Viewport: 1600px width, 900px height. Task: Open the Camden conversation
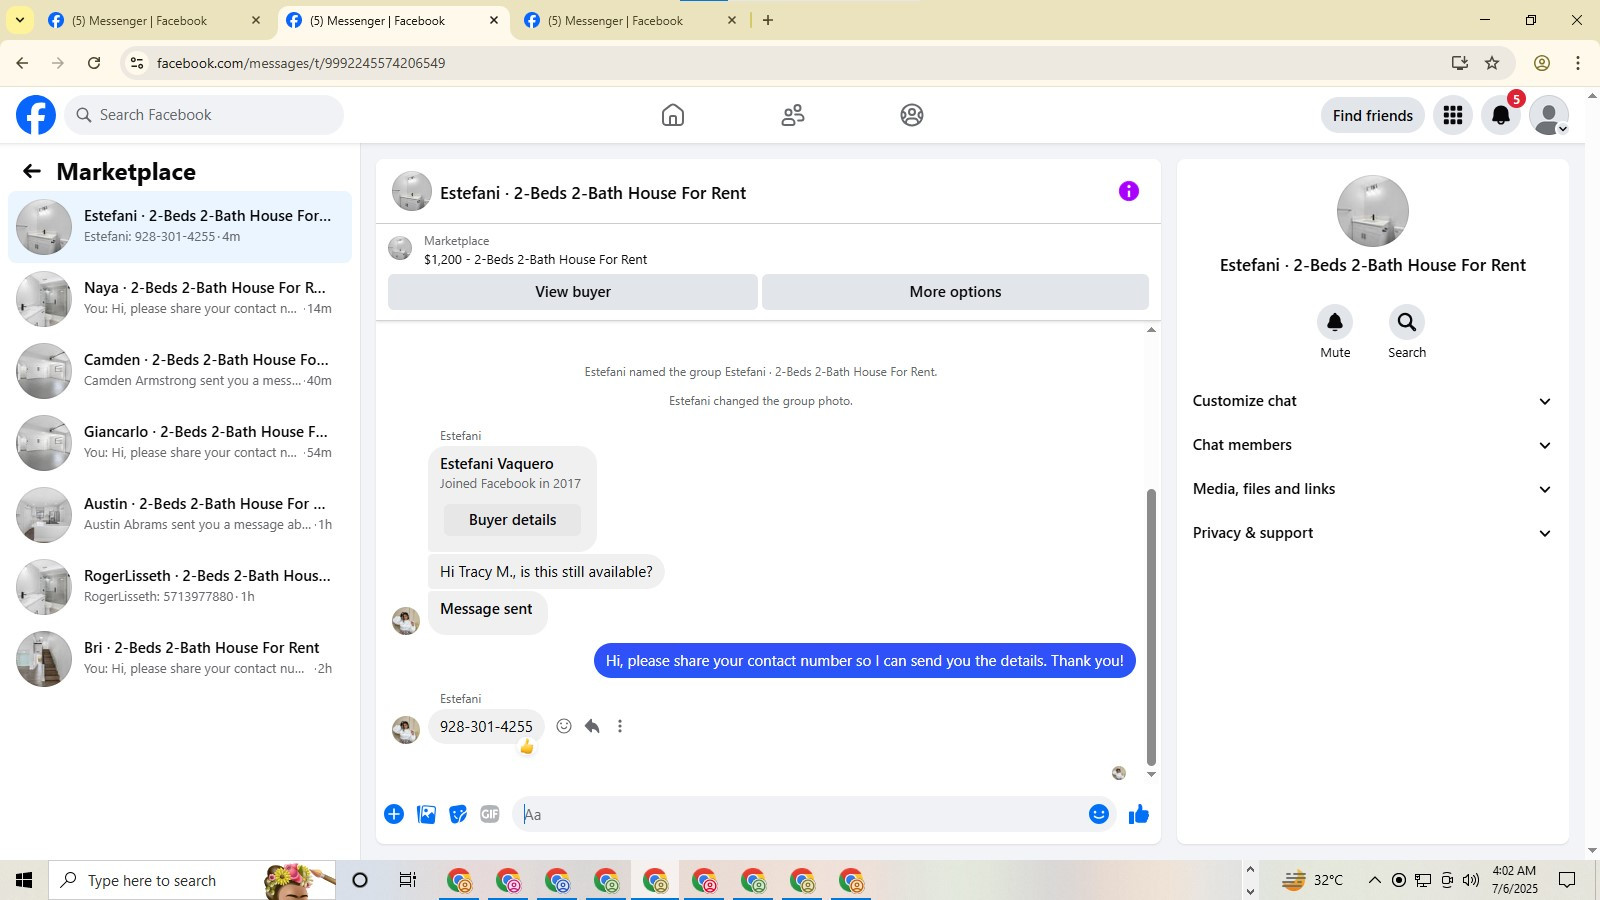click(x=180, y=371)
